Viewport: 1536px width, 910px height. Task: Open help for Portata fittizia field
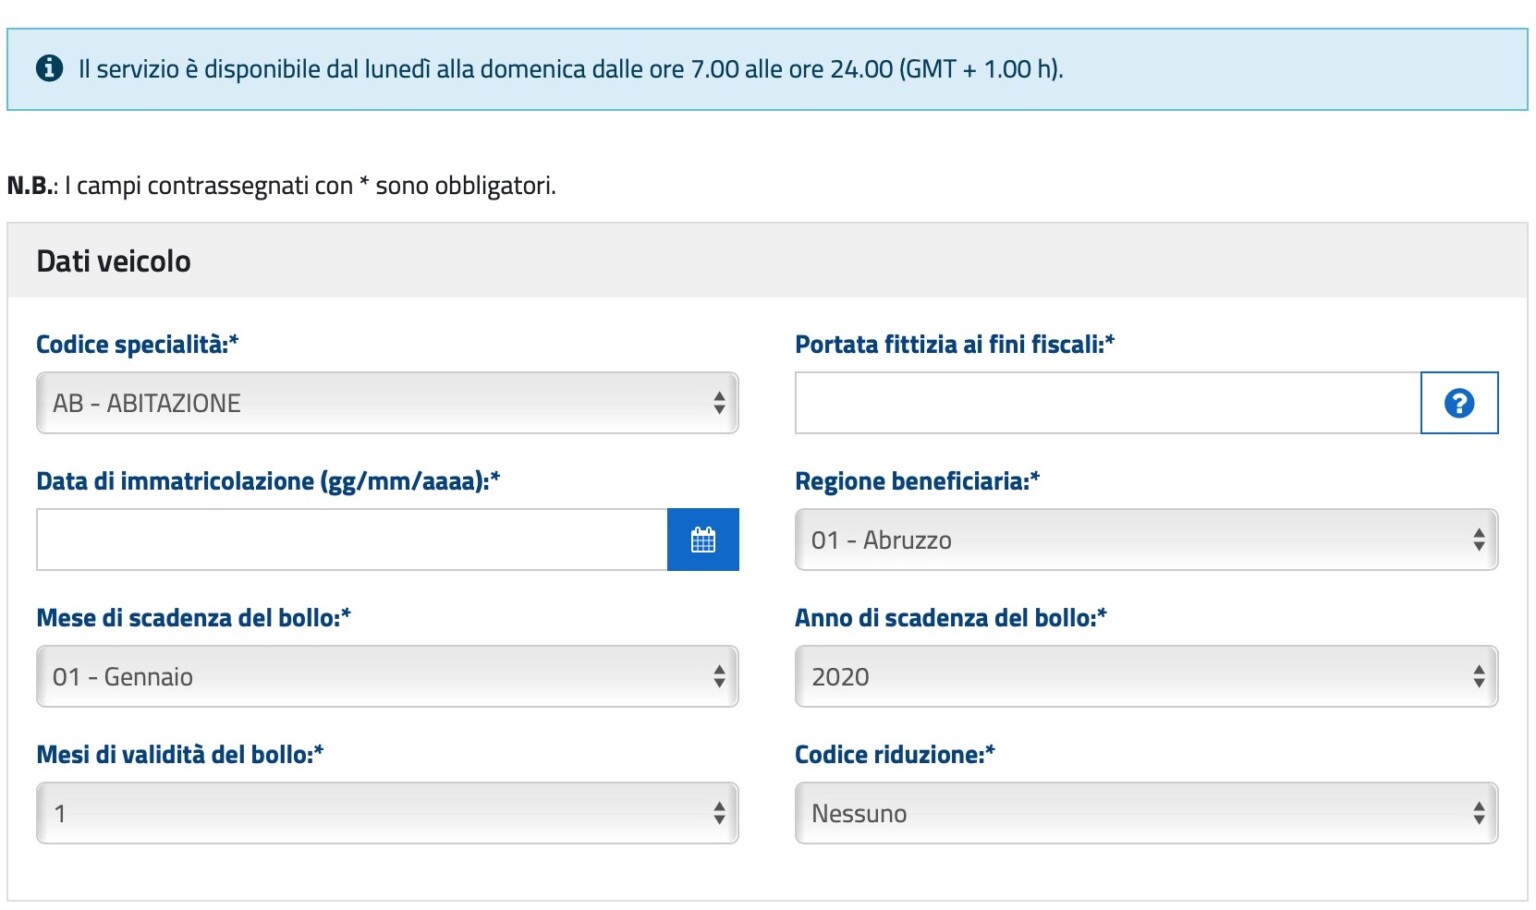[1458, 403]
